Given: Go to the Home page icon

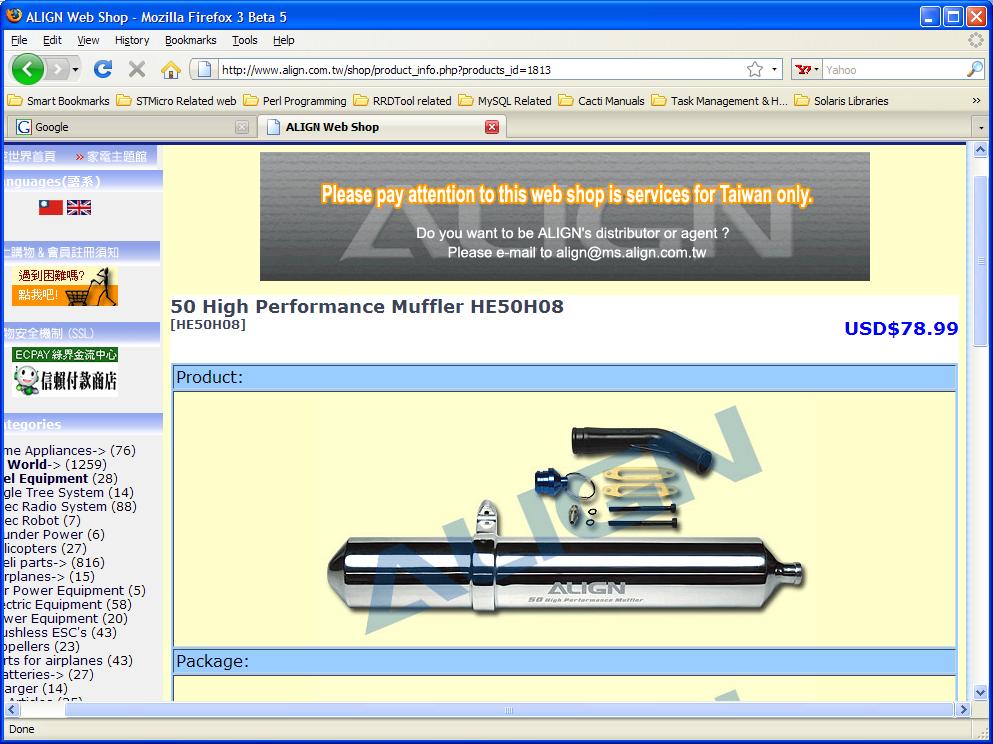Looking at the screenshot, I should [170, 69].
